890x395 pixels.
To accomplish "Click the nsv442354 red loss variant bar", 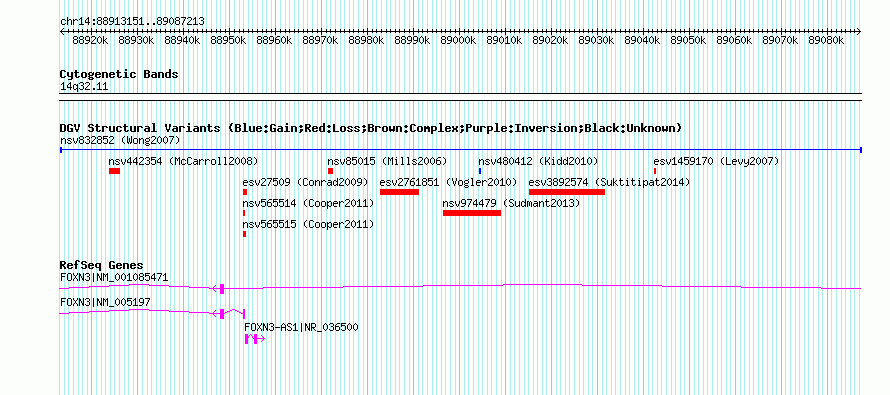I will point(114,171).
